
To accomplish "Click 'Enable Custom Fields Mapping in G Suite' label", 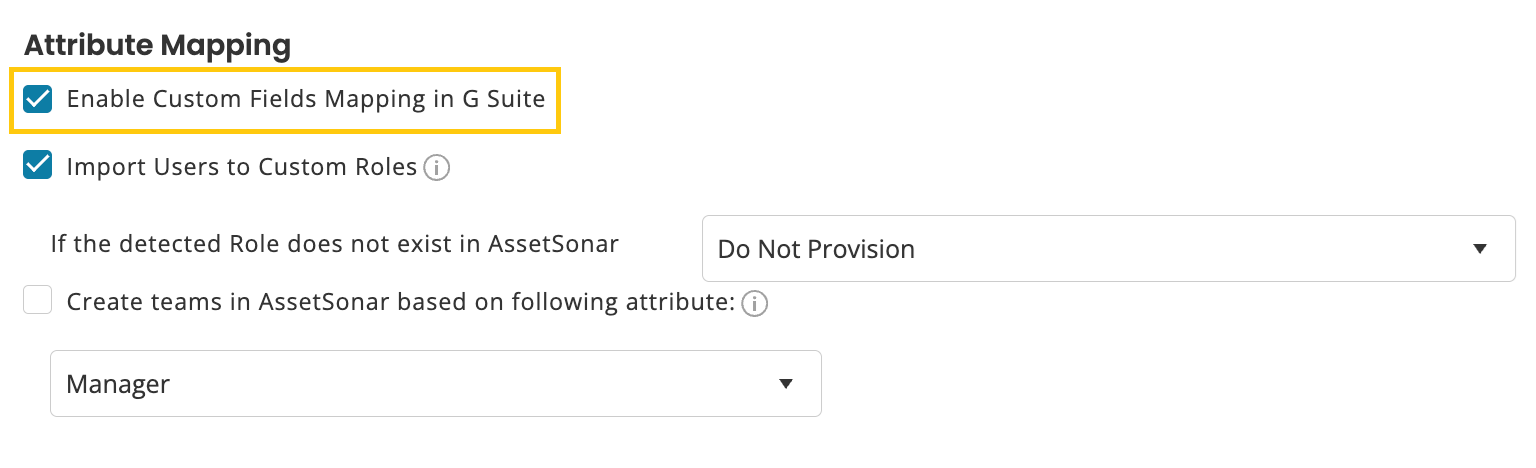I will tap(305, 99).
